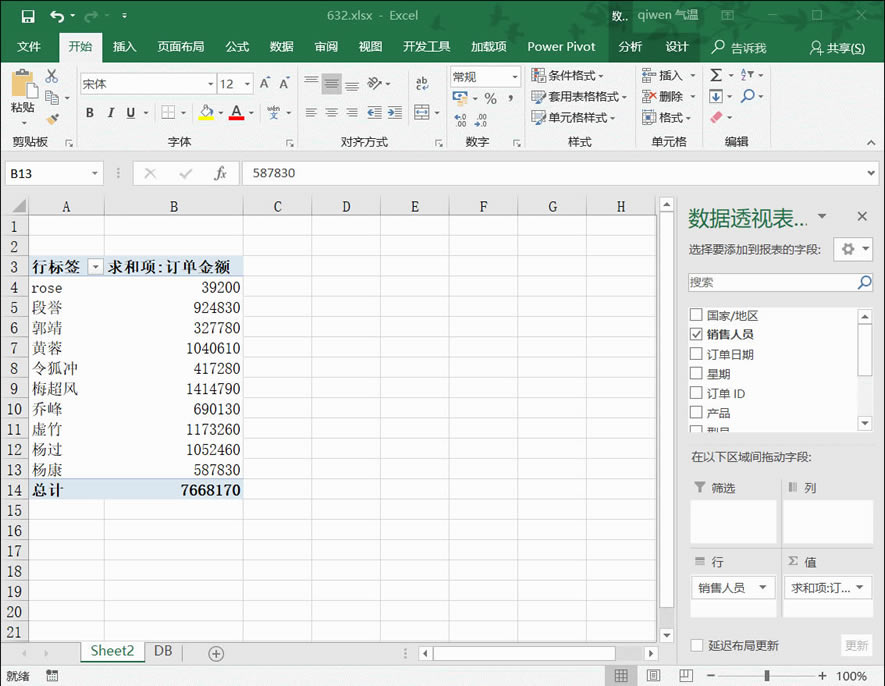Open the number format dropdown showing 常规
The image size is (885, 686).
[x=515, y=75]
